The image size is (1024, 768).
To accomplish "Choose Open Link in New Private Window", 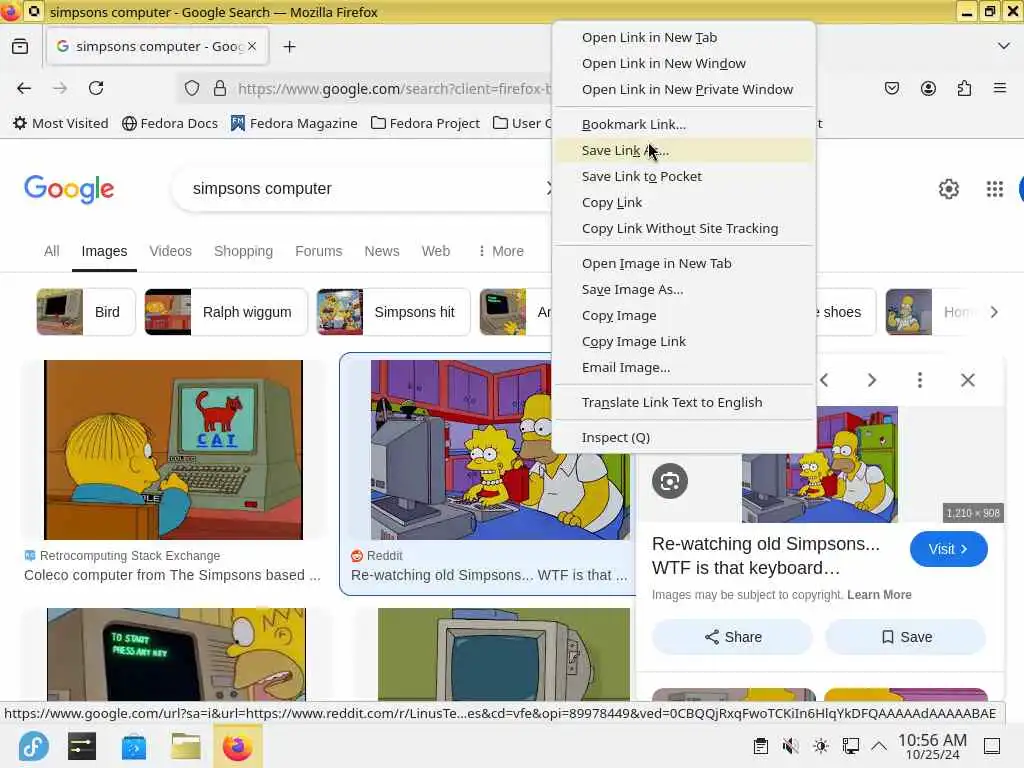I will pyautogui.click(x=684, y=89).
